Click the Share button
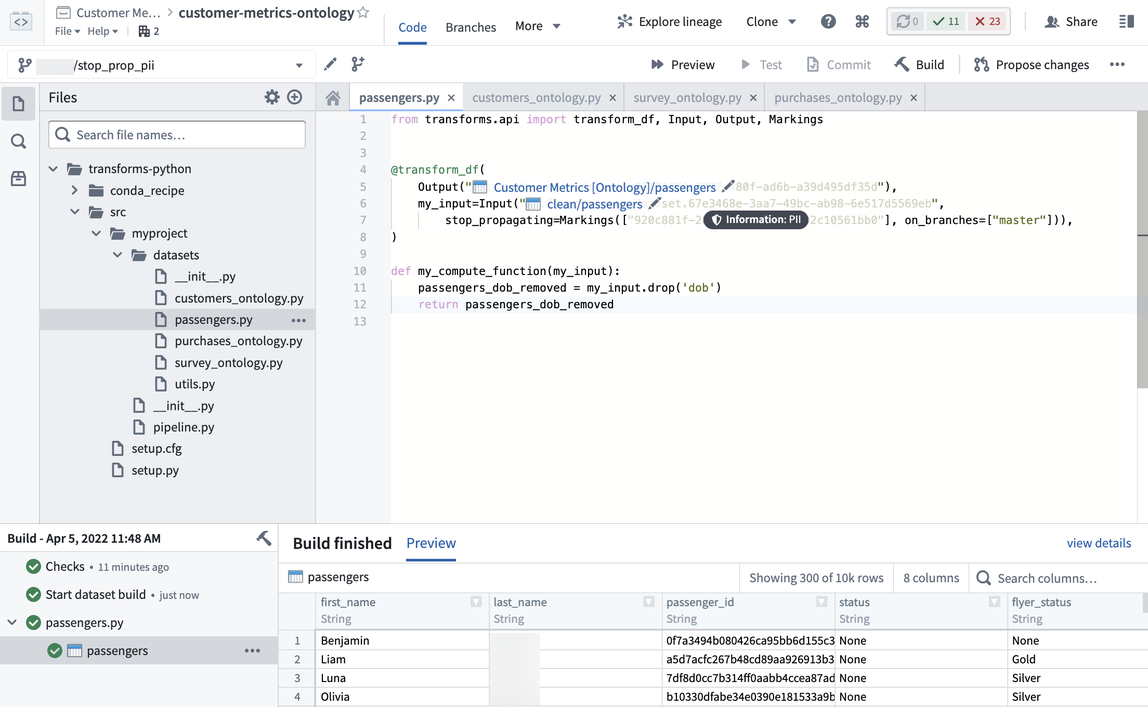This screenshot has height=707, width=1148. coord(1070,21)
